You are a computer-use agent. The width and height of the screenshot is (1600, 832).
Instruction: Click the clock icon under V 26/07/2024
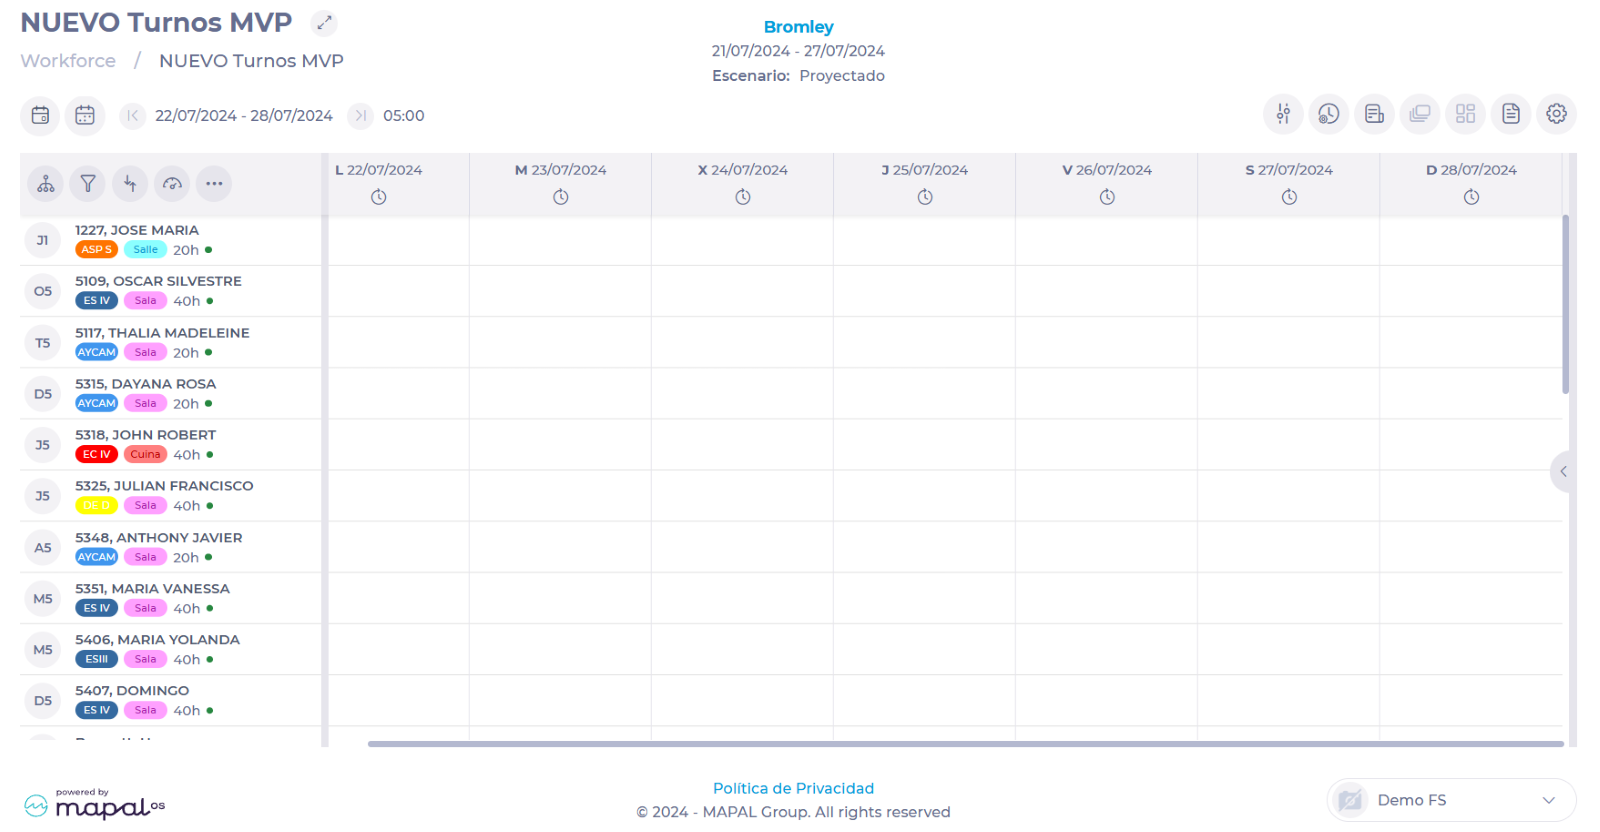[x=1107, y=197]
